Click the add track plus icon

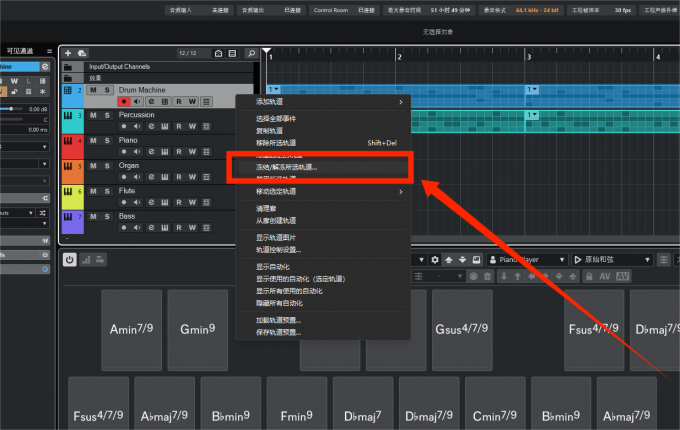pos(68,53)
